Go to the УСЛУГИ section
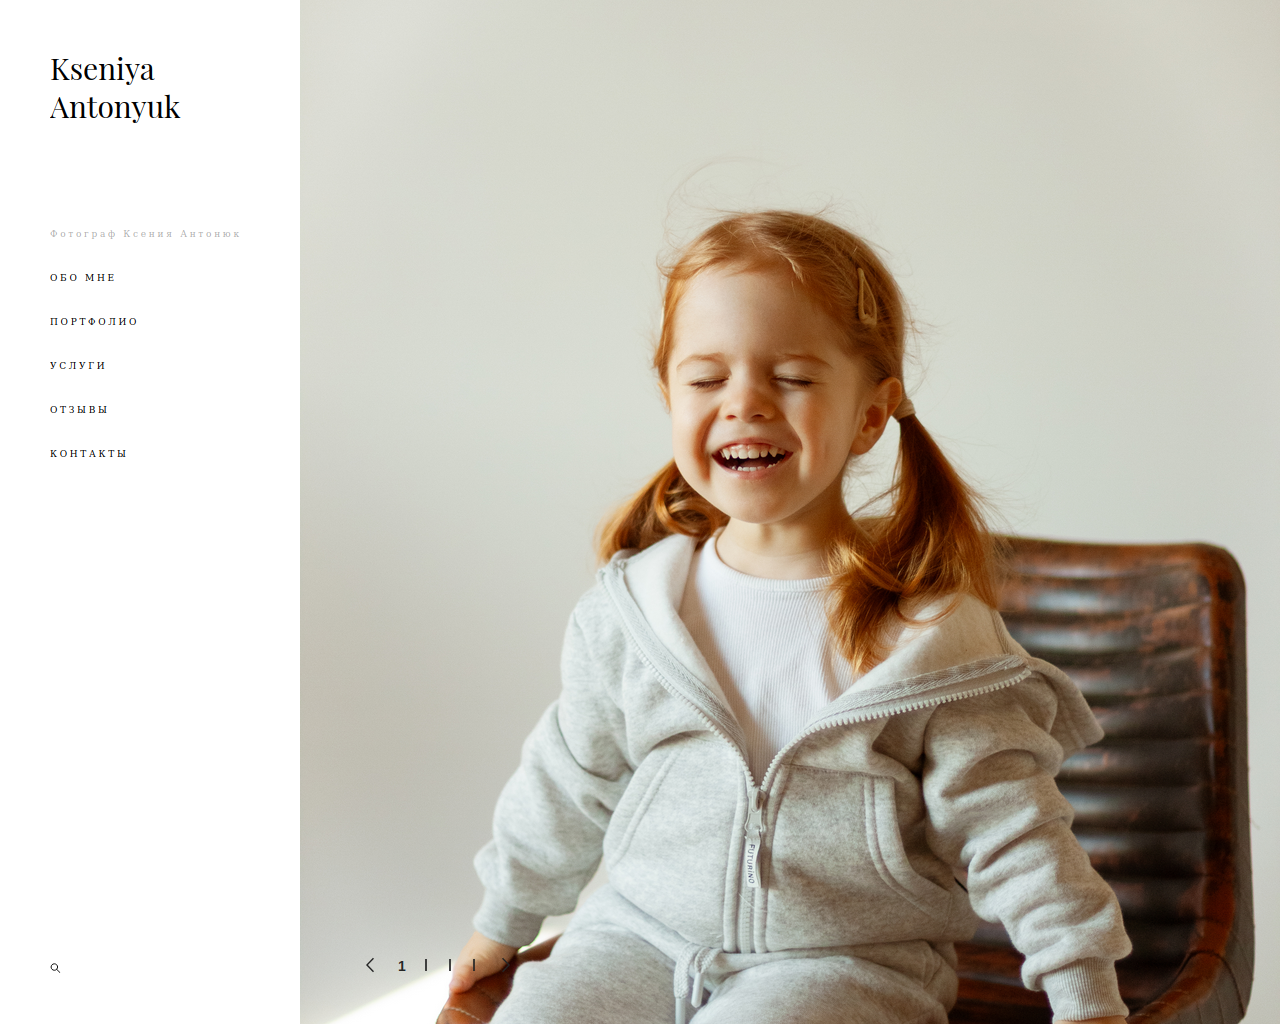This screenshot has height=1024, width=1280. coord(78,366)
